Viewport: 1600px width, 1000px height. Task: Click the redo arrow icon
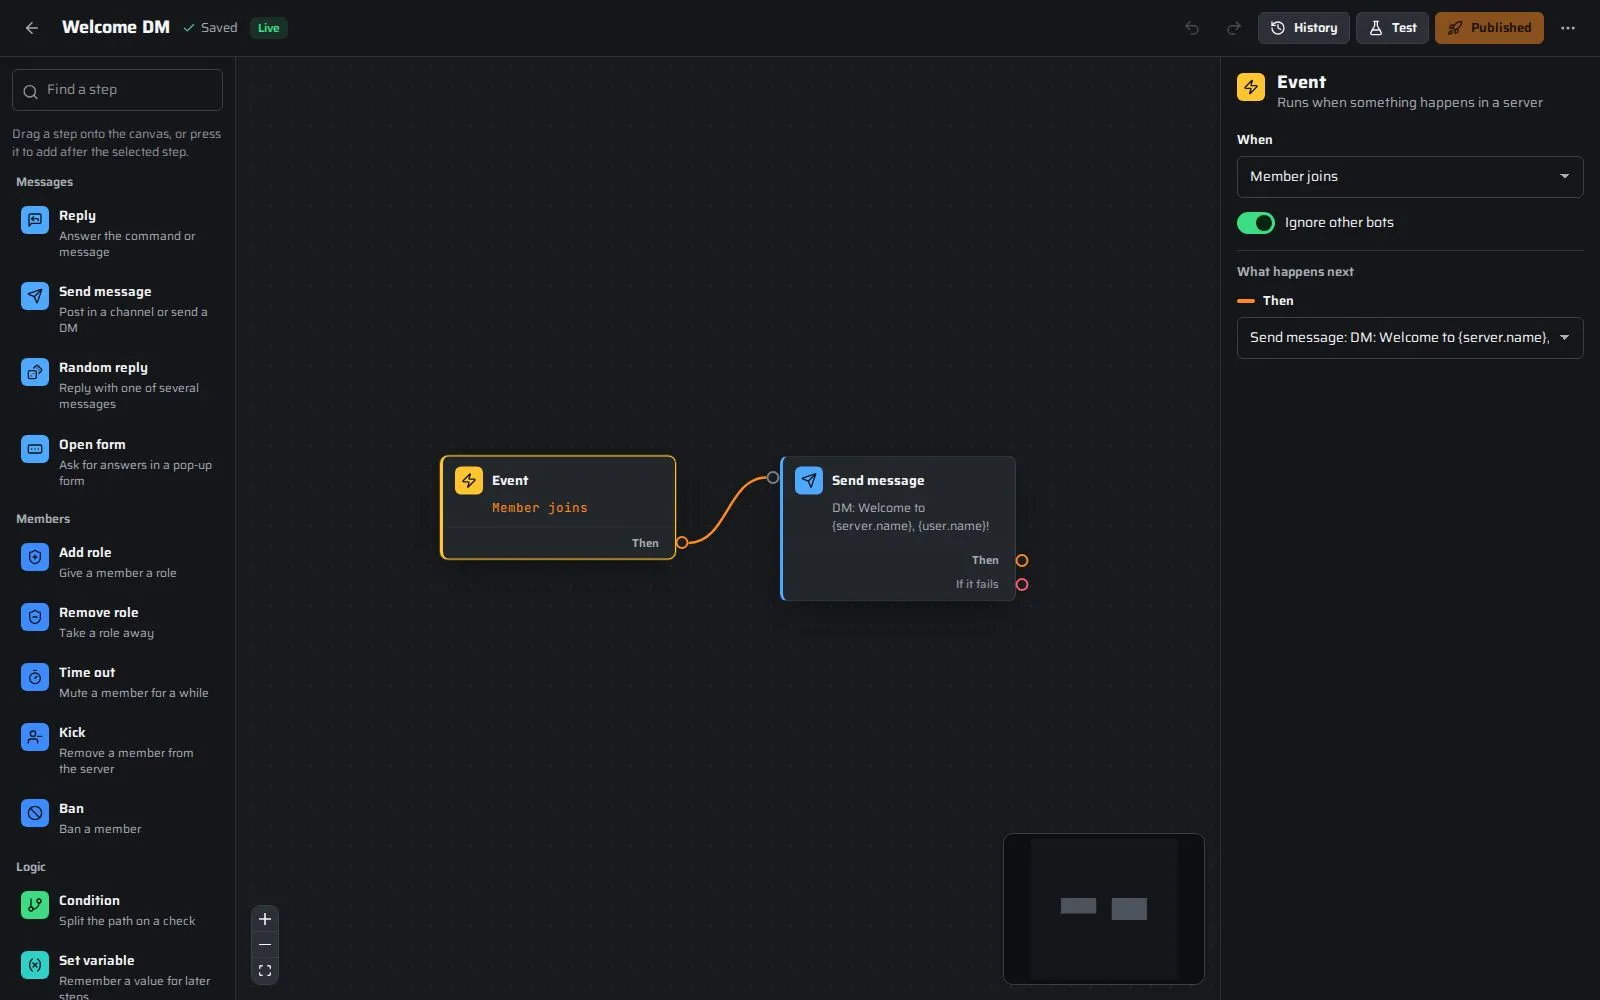click(x=1234, y=28)
